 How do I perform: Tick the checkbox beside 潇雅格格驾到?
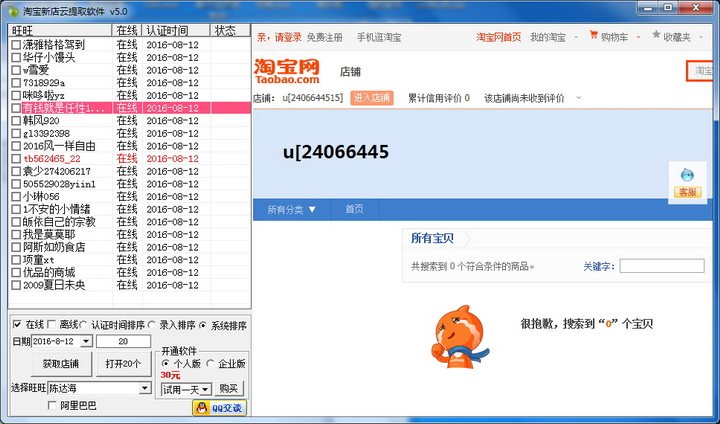click(16, 45)
